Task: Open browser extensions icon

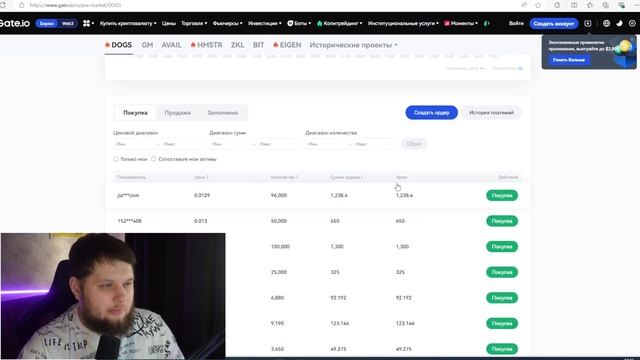Action: [557, 5]
